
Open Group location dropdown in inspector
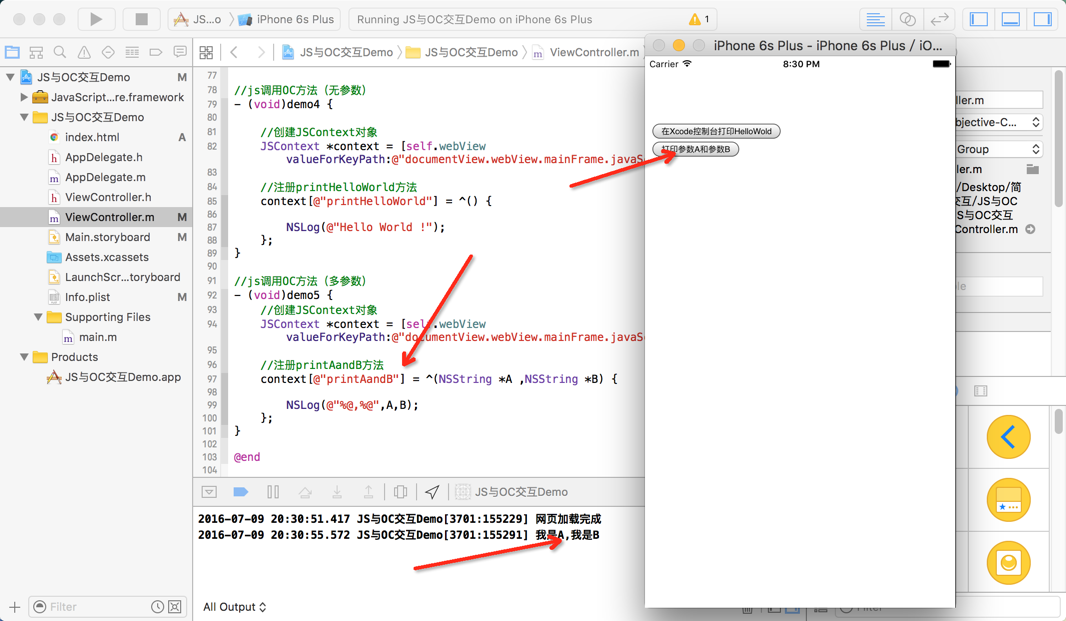click(x=998, y=149)
